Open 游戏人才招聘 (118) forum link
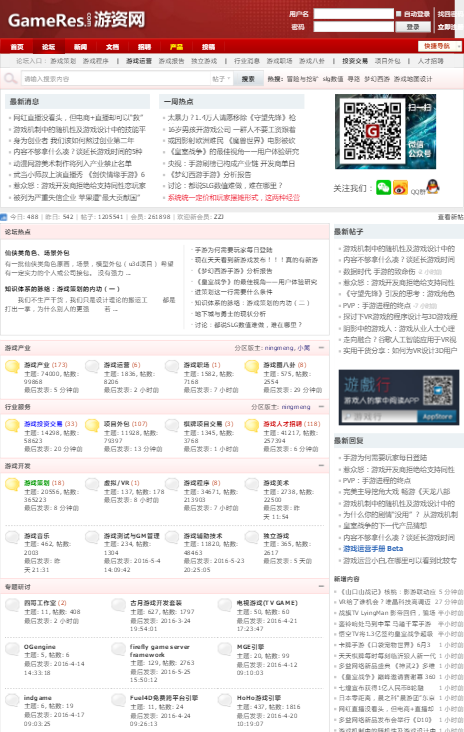This screenshot has width=464, height=732. point(292,424)
